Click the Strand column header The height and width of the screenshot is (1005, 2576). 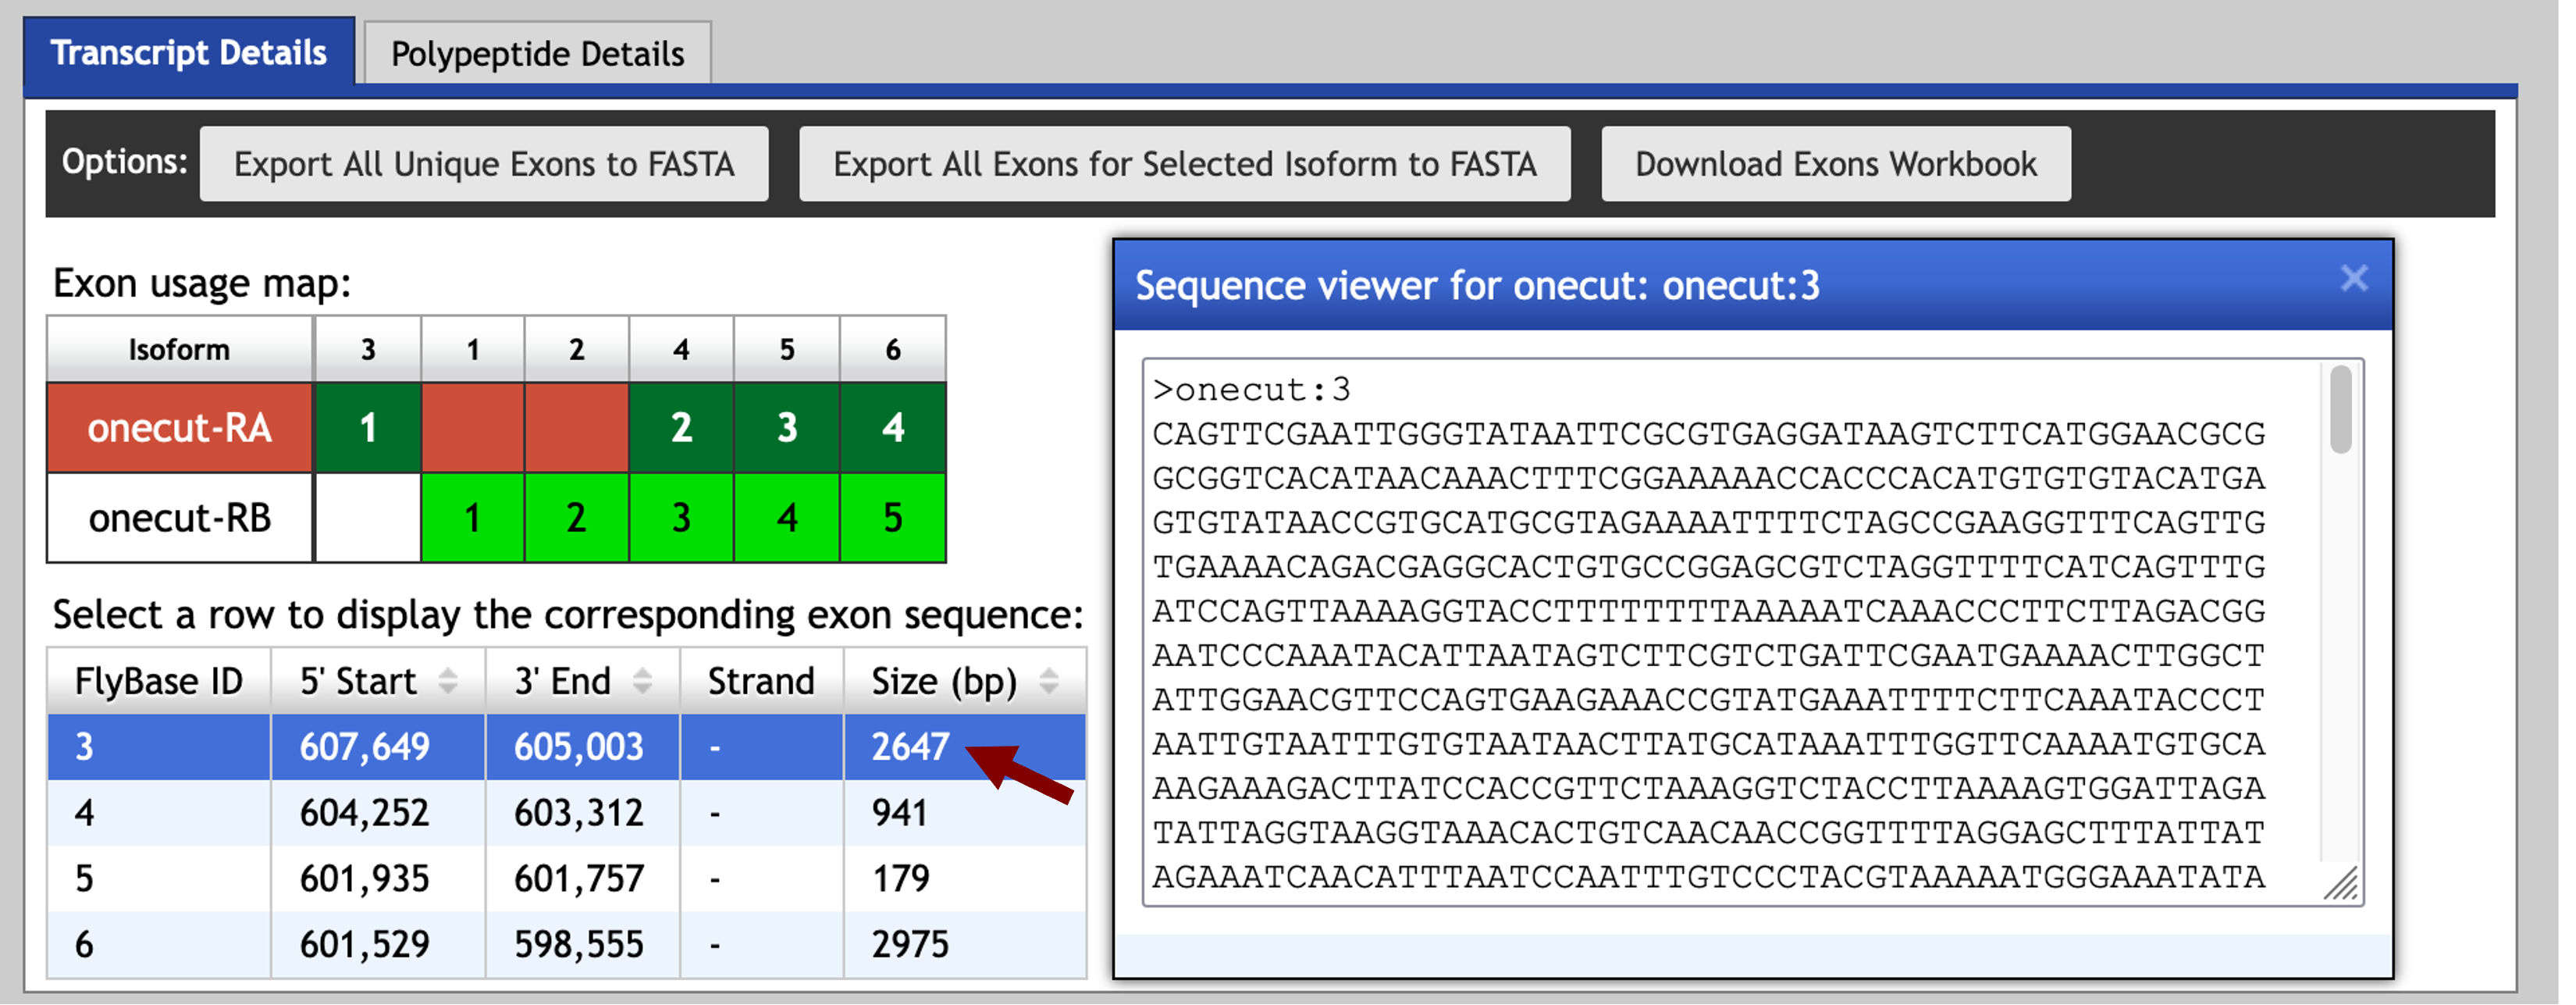(762, 681)
